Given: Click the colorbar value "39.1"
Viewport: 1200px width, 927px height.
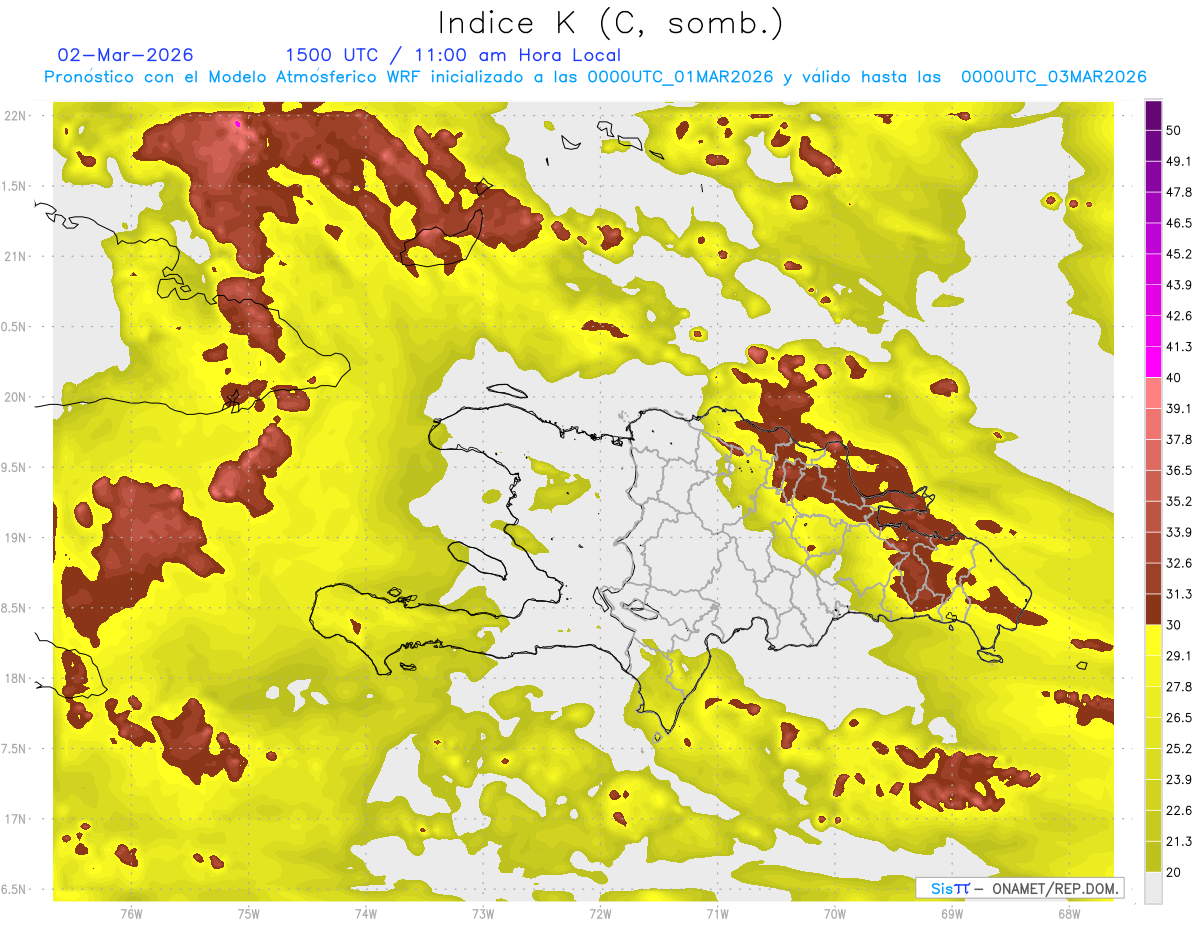Looking at the screenshot, I should click(x=1179, y=408).
